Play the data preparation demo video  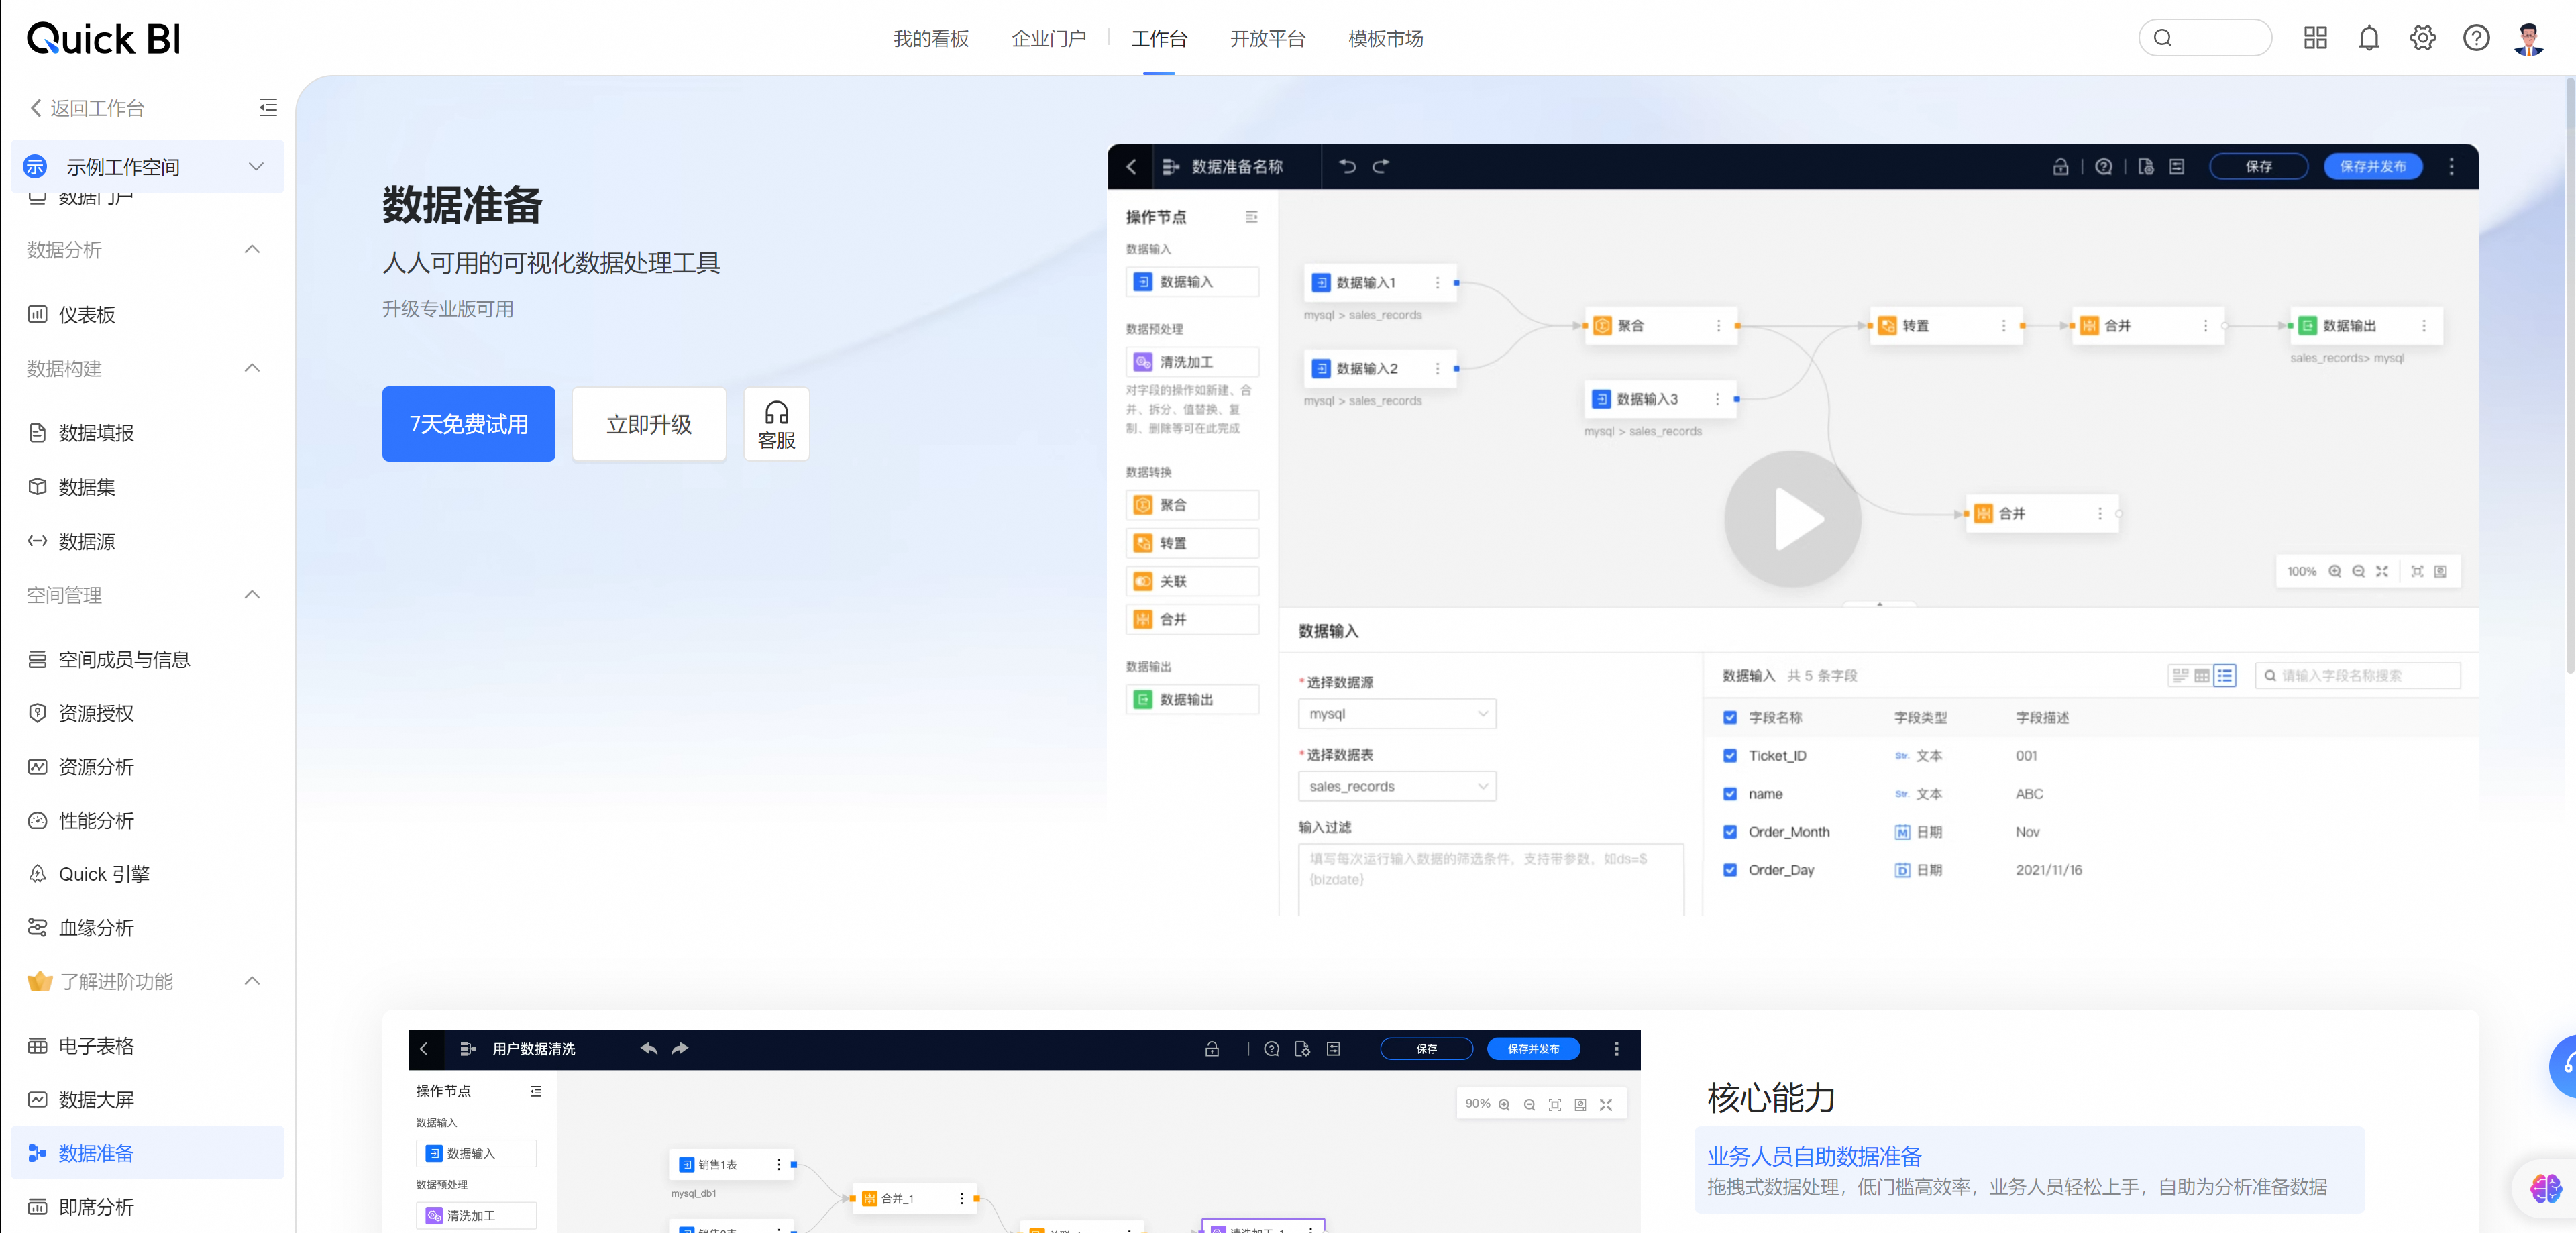pyautogui.click(x=1792, y=518)
